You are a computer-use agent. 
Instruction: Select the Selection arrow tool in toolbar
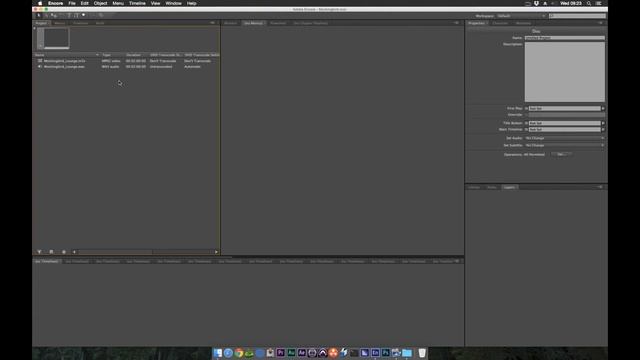[39, 16]
